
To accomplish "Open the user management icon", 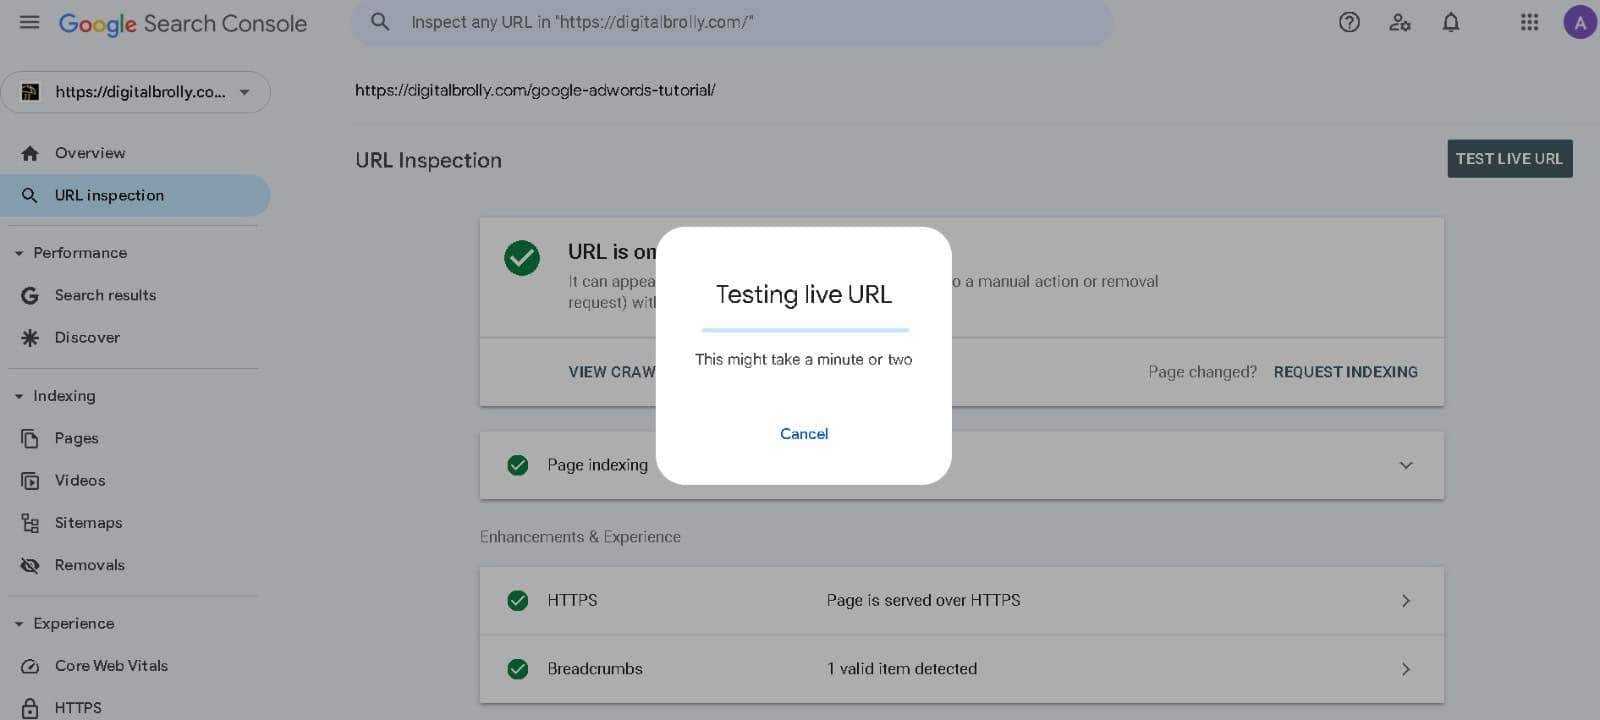I will [1400, 22].
